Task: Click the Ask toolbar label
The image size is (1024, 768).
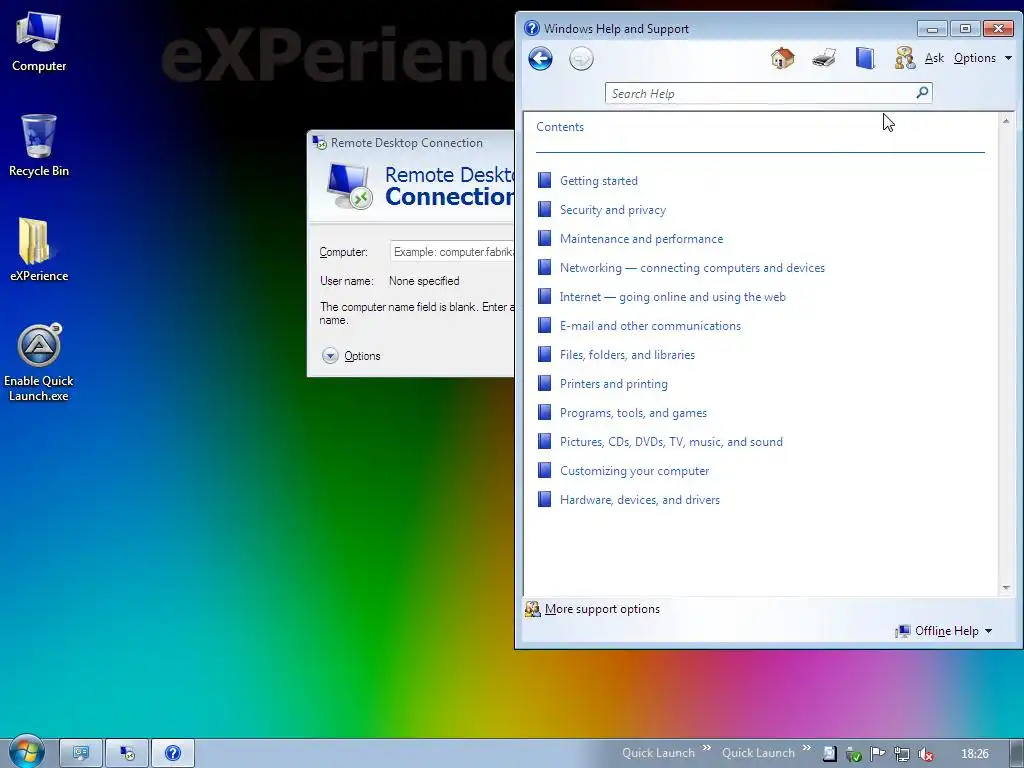Action: point(935,58)
